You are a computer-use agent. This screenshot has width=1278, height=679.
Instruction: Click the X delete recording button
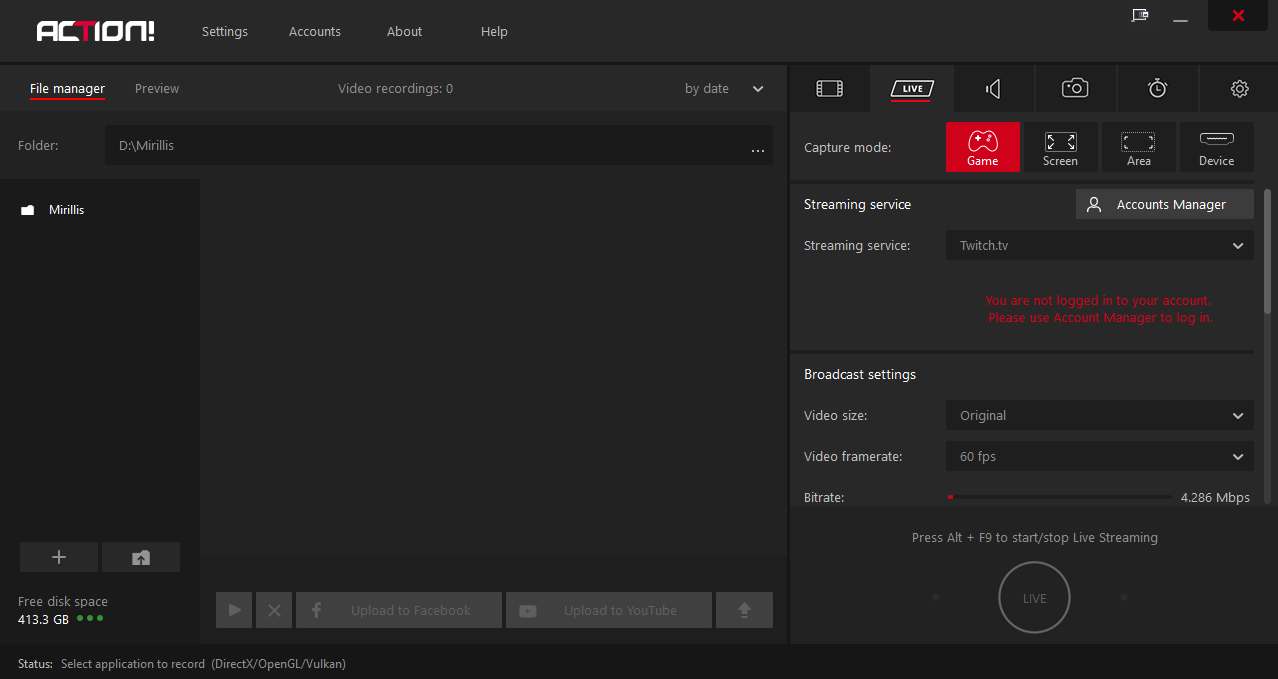pos(274,610)
